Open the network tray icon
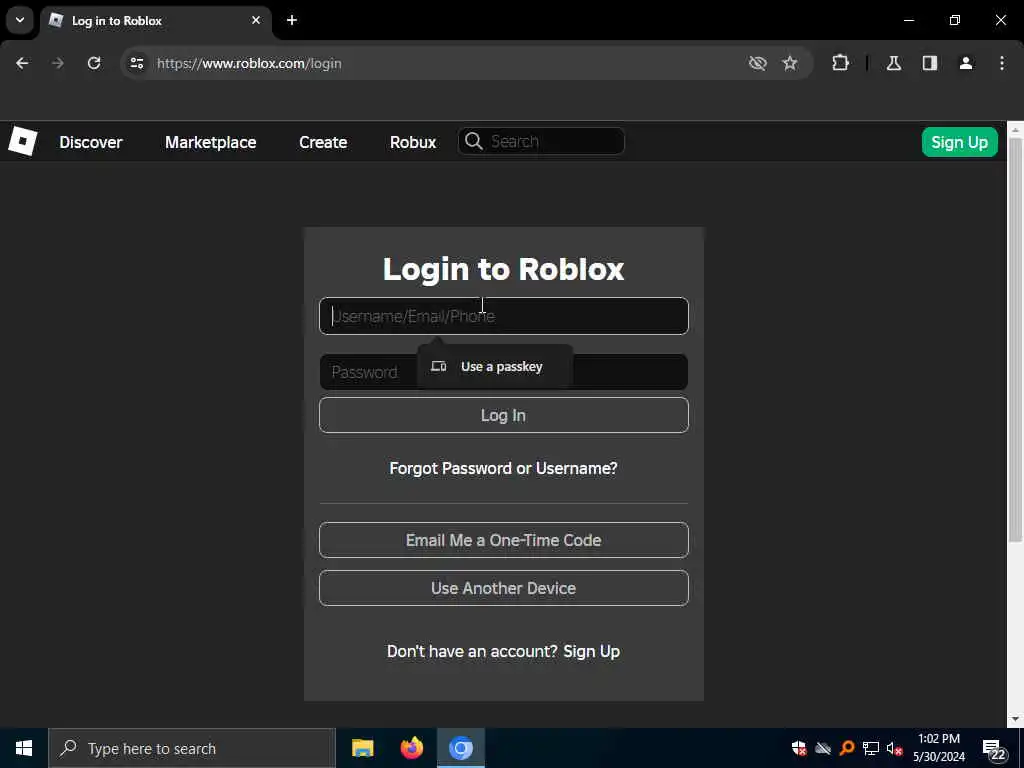Screen dimensions: 1024x768 [x=871, y=748]
